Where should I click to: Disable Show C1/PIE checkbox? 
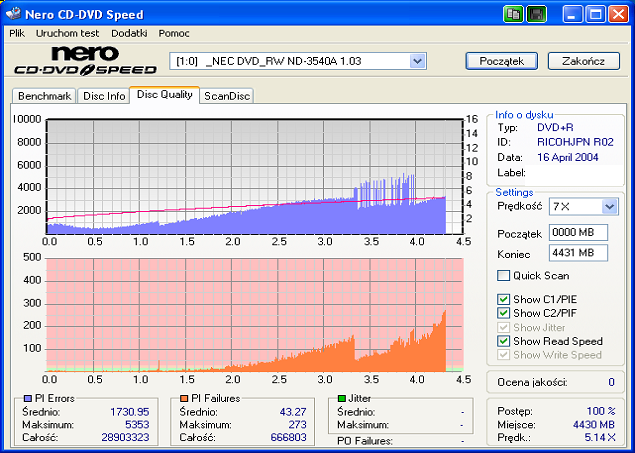click(x=503, y=299)
